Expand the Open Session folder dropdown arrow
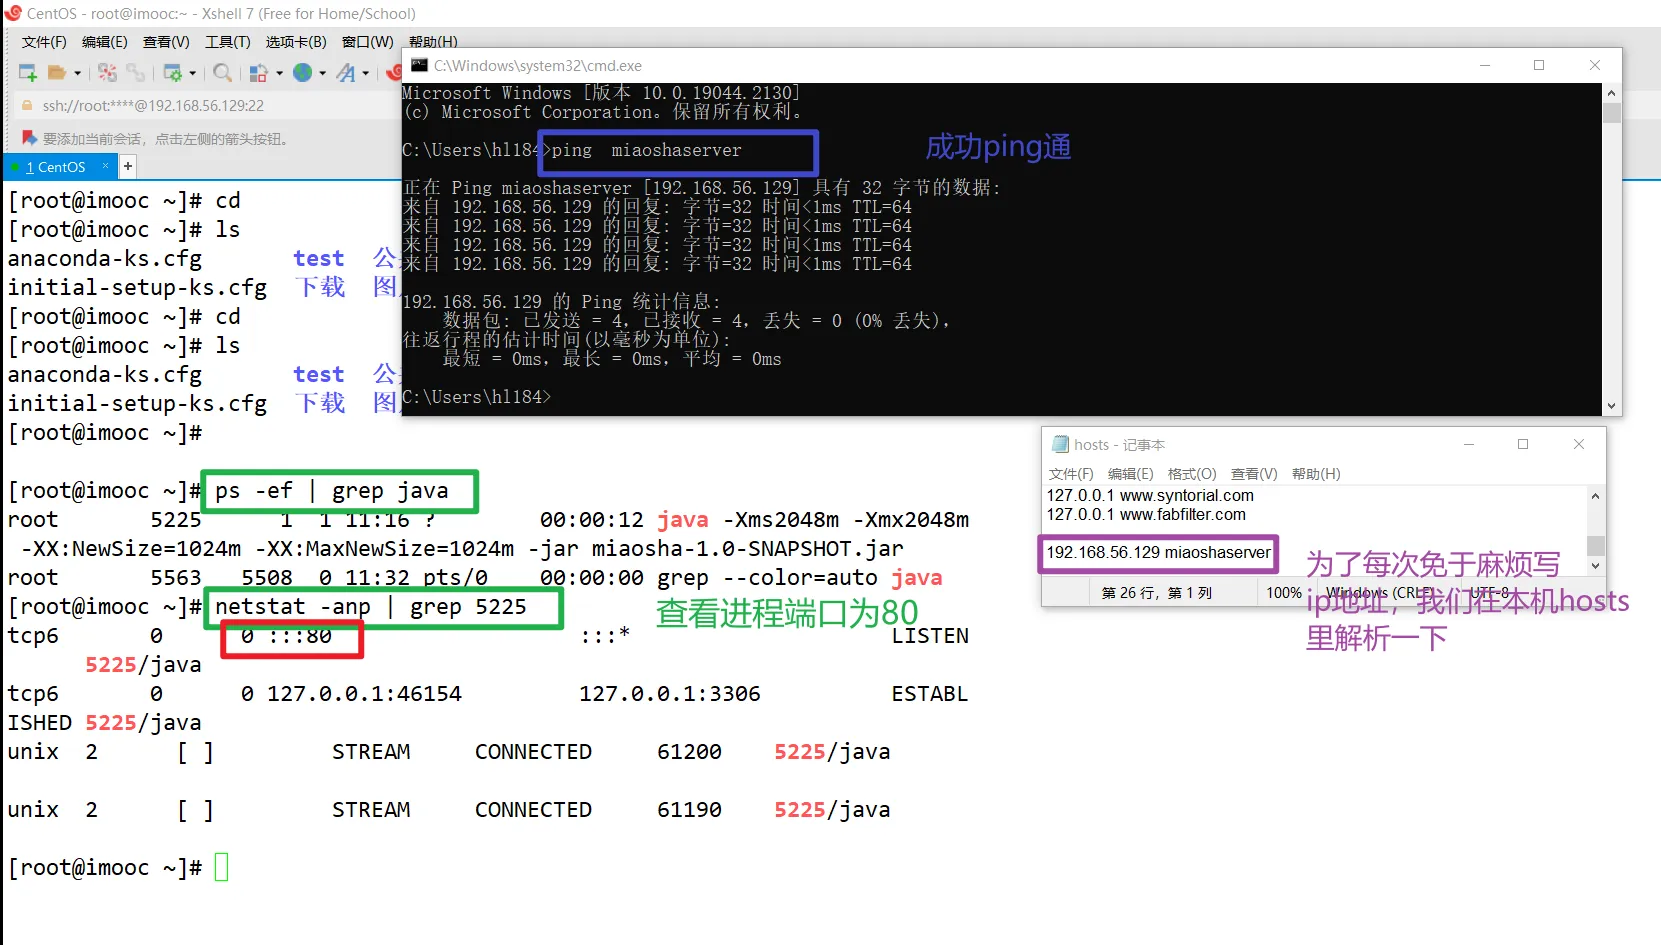Viewport: 1661px width, 945px height. [77, 73]
